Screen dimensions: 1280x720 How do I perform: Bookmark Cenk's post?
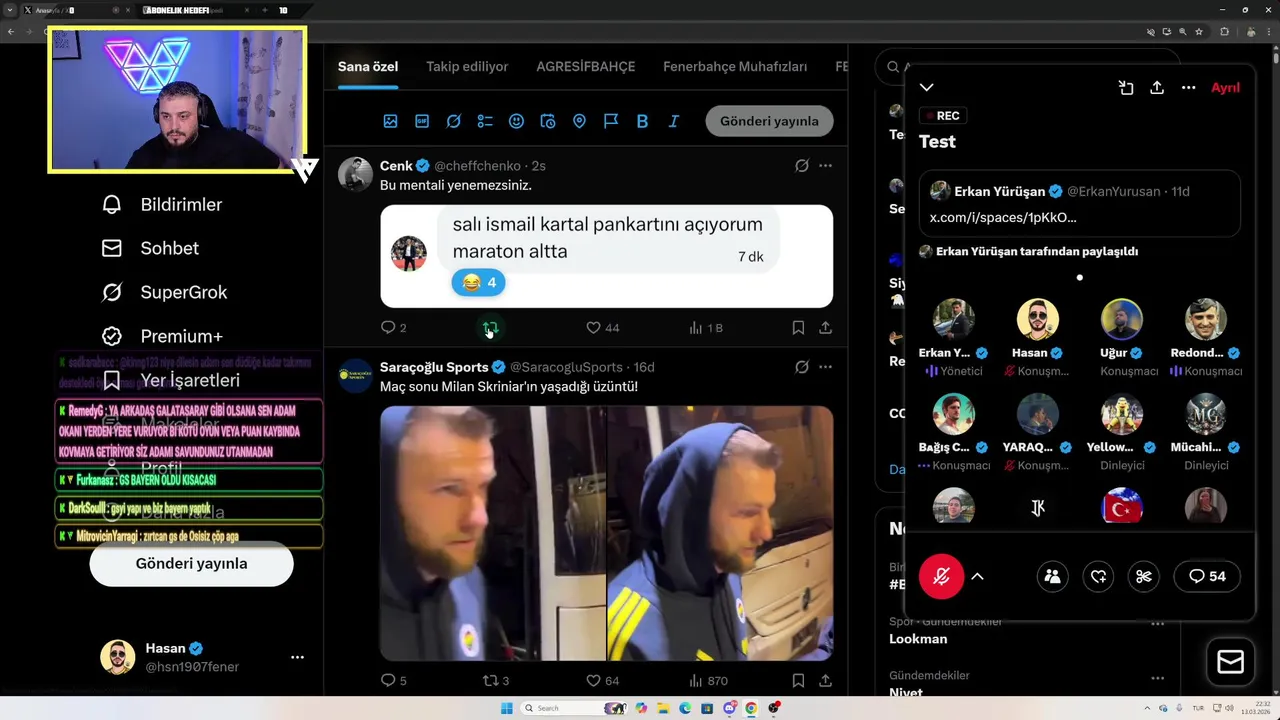click(798, 327)
